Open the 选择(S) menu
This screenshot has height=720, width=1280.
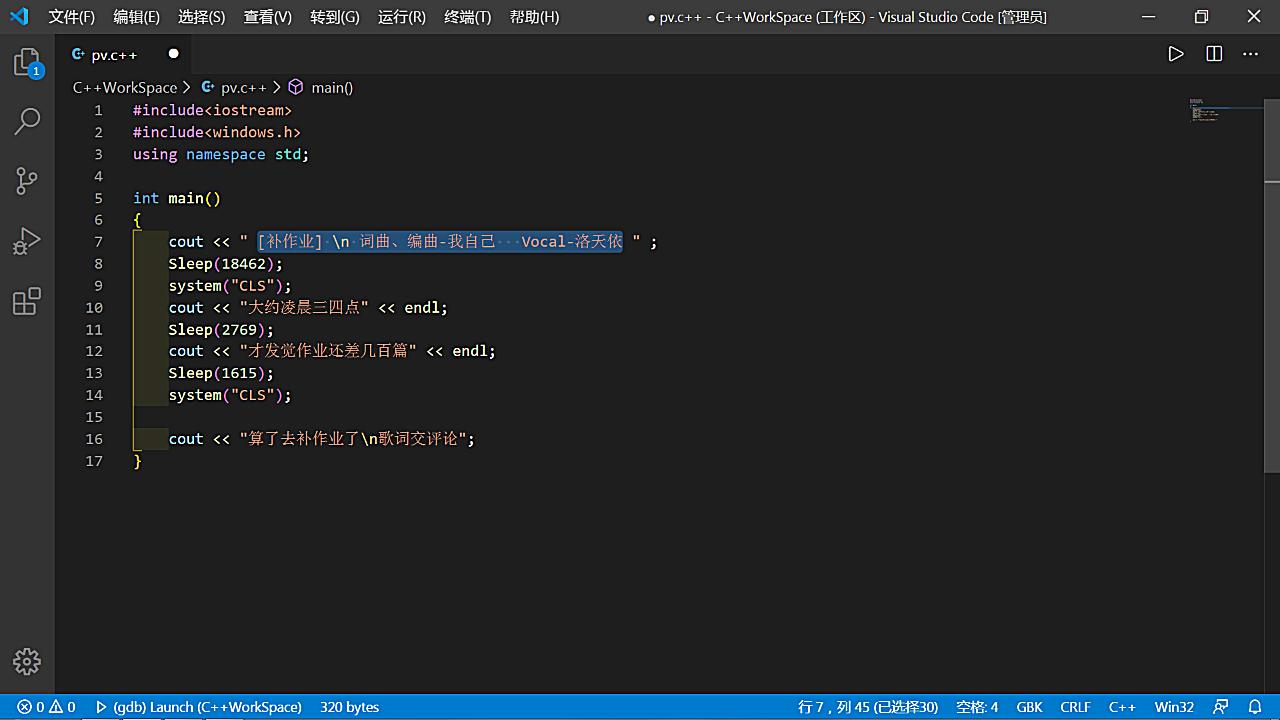(202, 17)
